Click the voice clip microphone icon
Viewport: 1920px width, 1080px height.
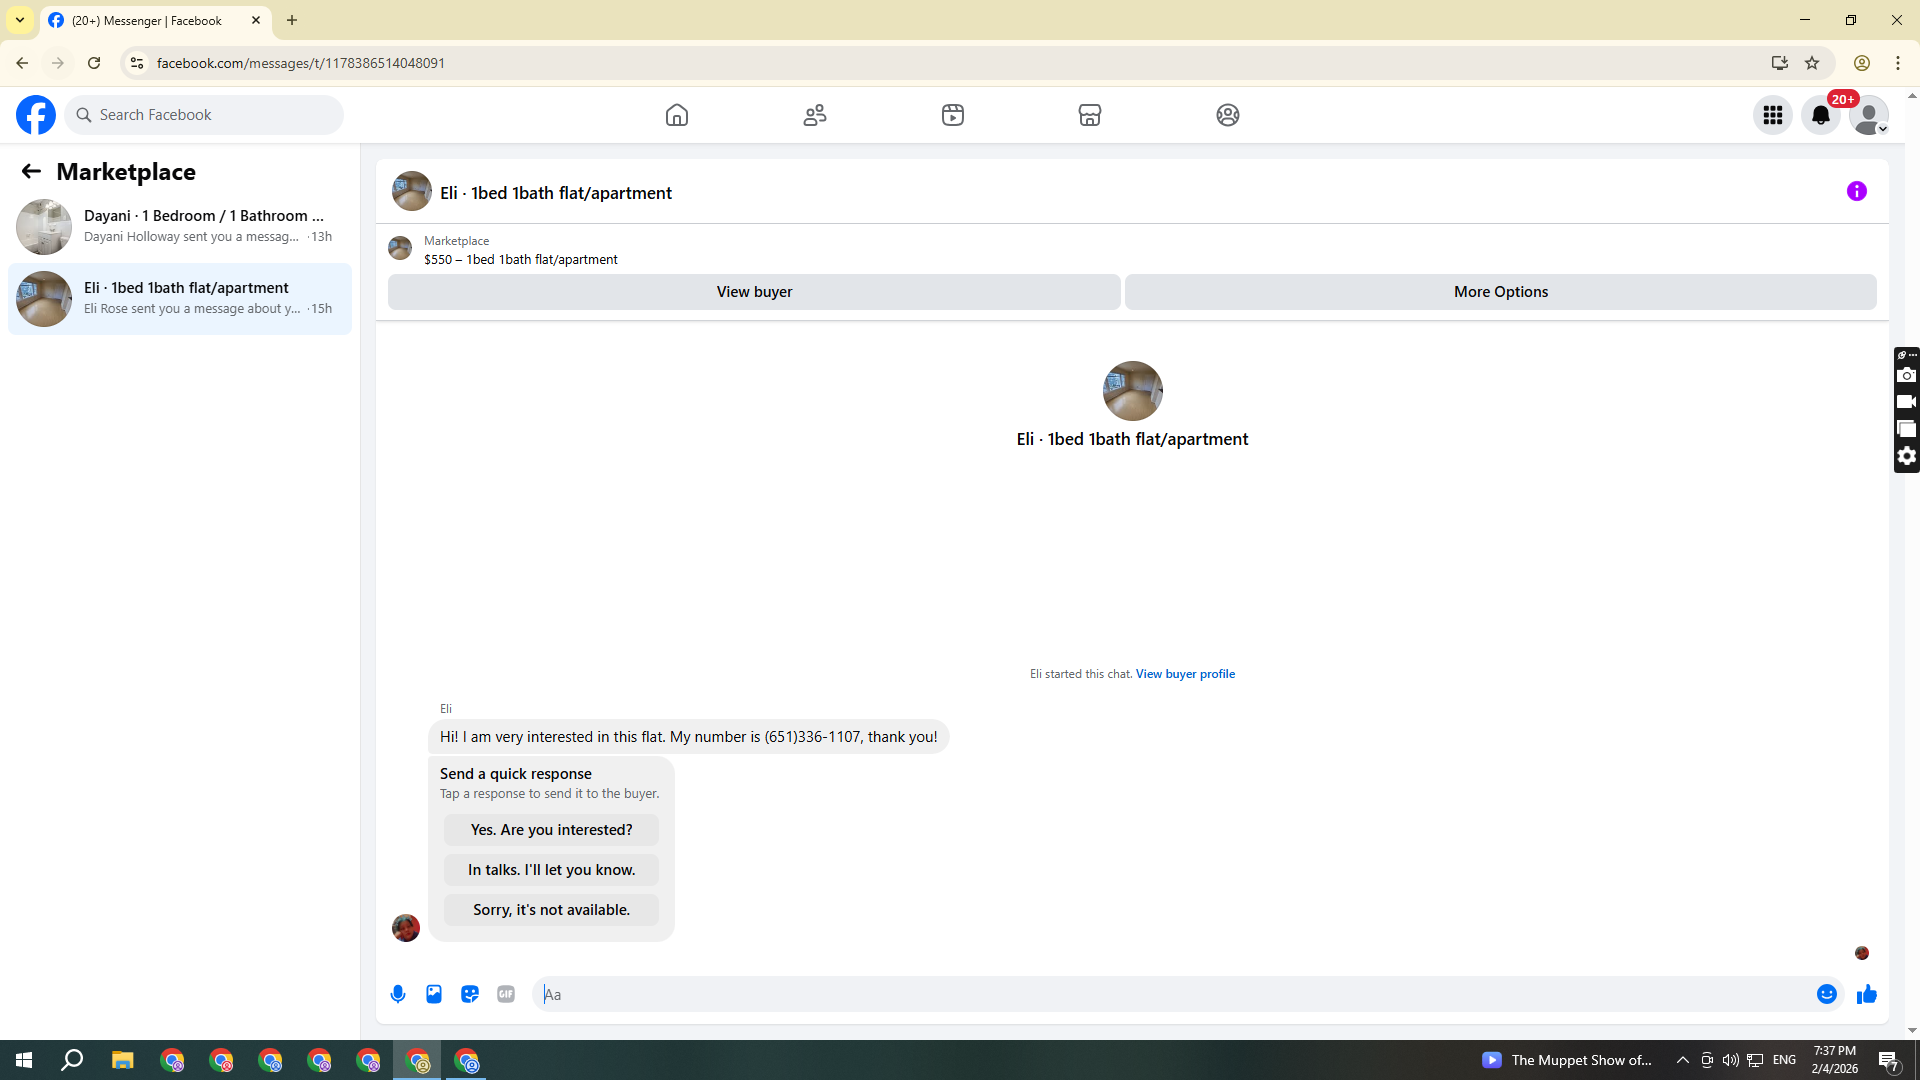point(398,994)
